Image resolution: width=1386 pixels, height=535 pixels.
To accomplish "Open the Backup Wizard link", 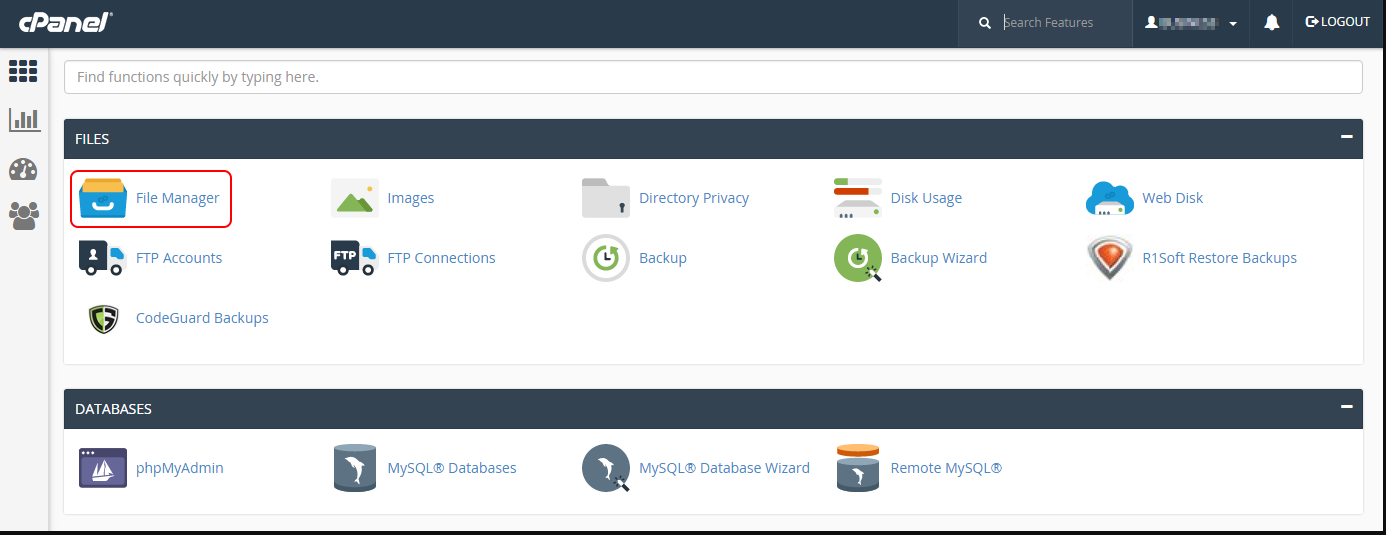I will pyautogui.click(x=938, y=258).
